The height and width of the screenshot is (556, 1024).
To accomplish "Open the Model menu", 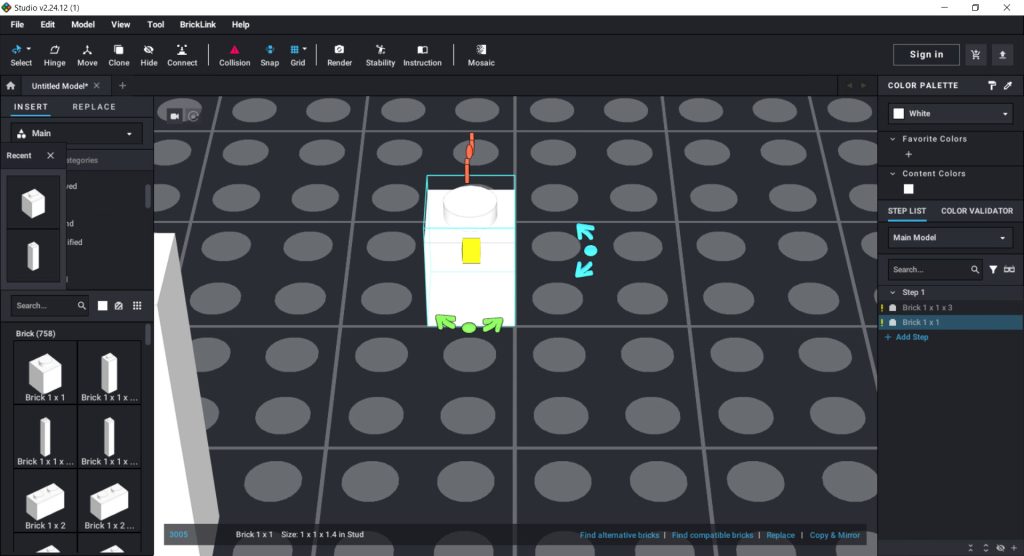I will point(83,25).
